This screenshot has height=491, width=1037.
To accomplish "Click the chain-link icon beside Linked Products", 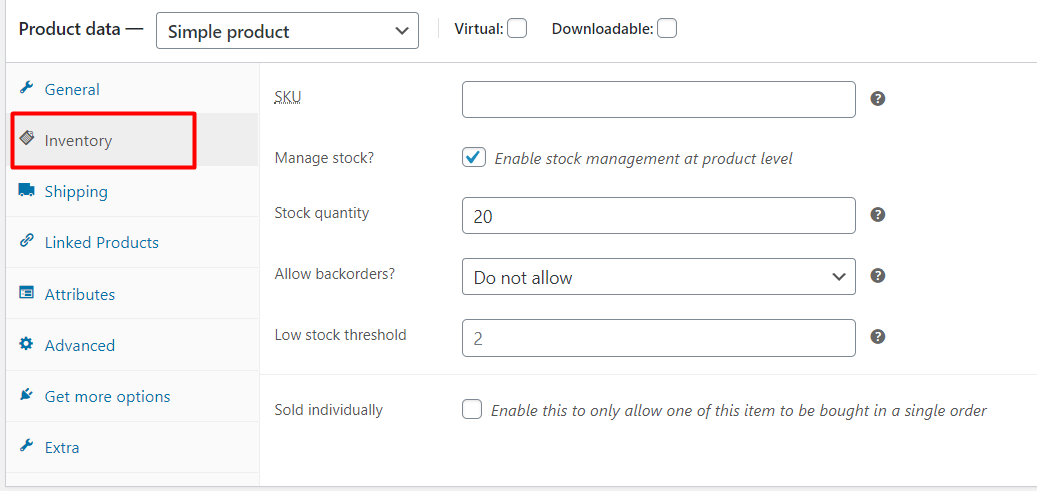I will pyautogui.click(x=27, y=242).
